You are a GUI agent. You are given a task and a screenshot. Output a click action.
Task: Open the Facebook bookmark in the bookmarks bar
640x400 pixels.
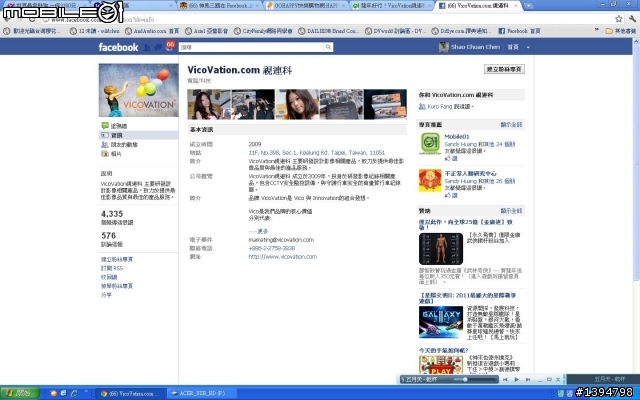520,31
